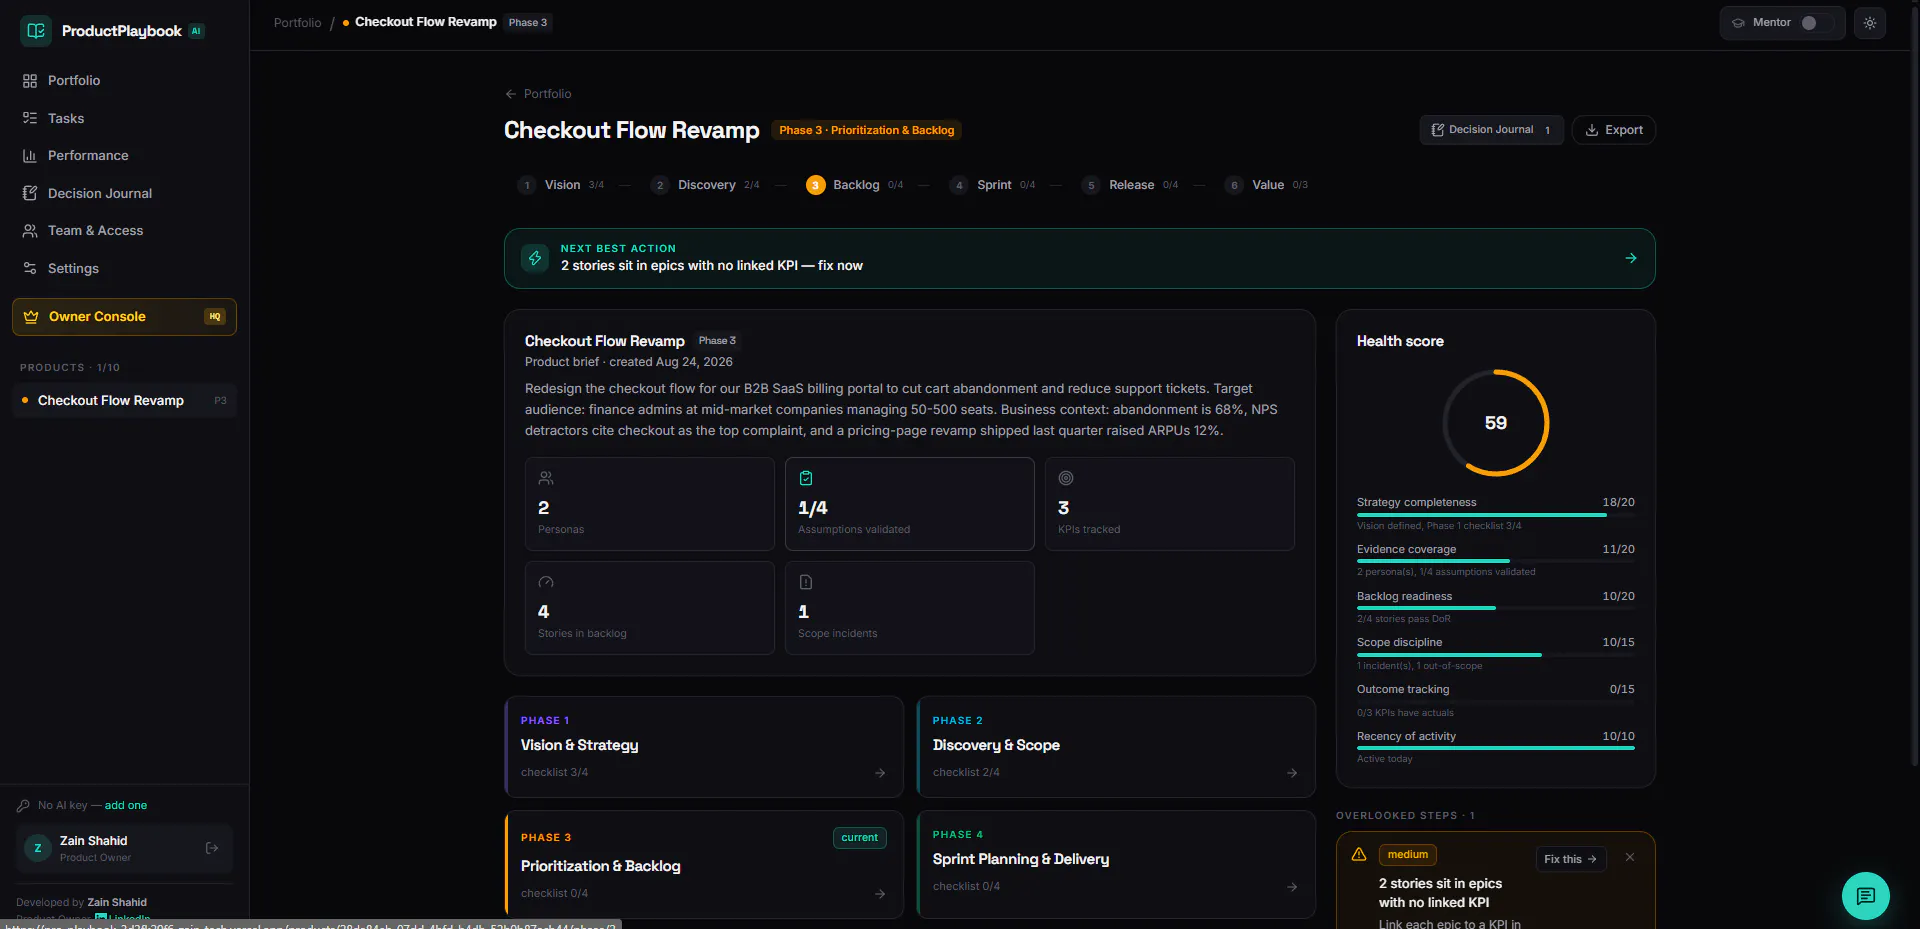Viewport: 1920px width, 929px height.
Task: Click the Fix this button
Action: tap(1571, 859)
